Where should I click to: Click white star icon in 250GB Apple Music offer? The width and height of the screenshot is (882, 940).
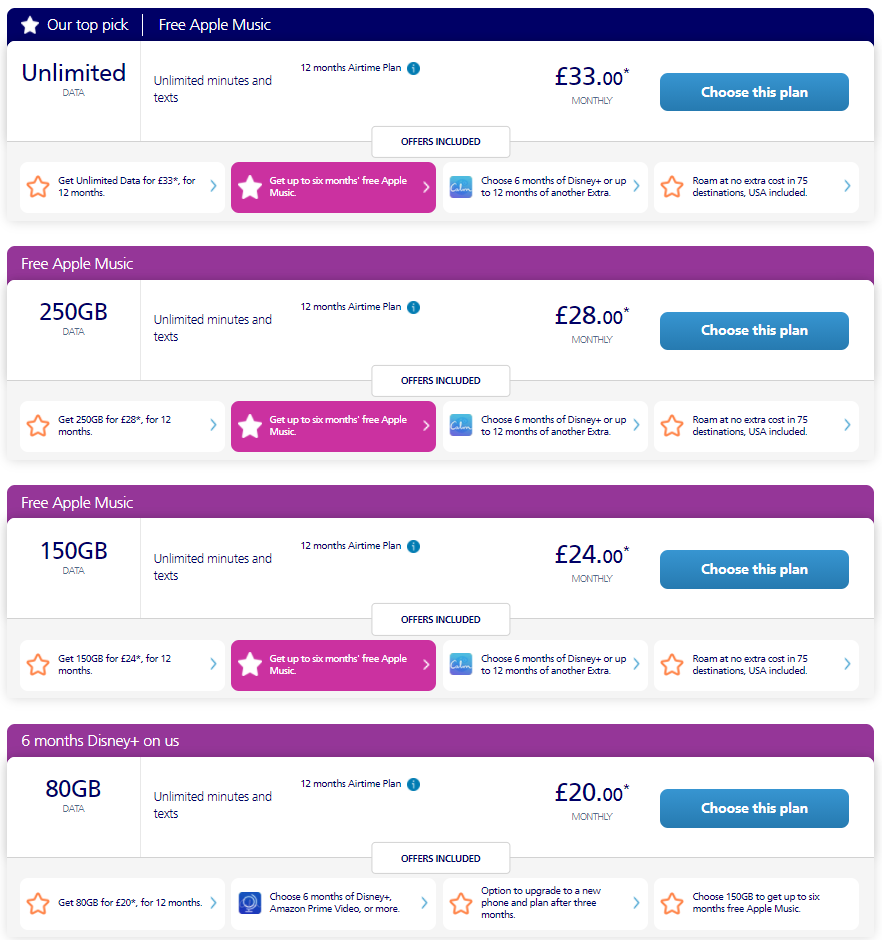pyautogui.click(x=250, y=426)
